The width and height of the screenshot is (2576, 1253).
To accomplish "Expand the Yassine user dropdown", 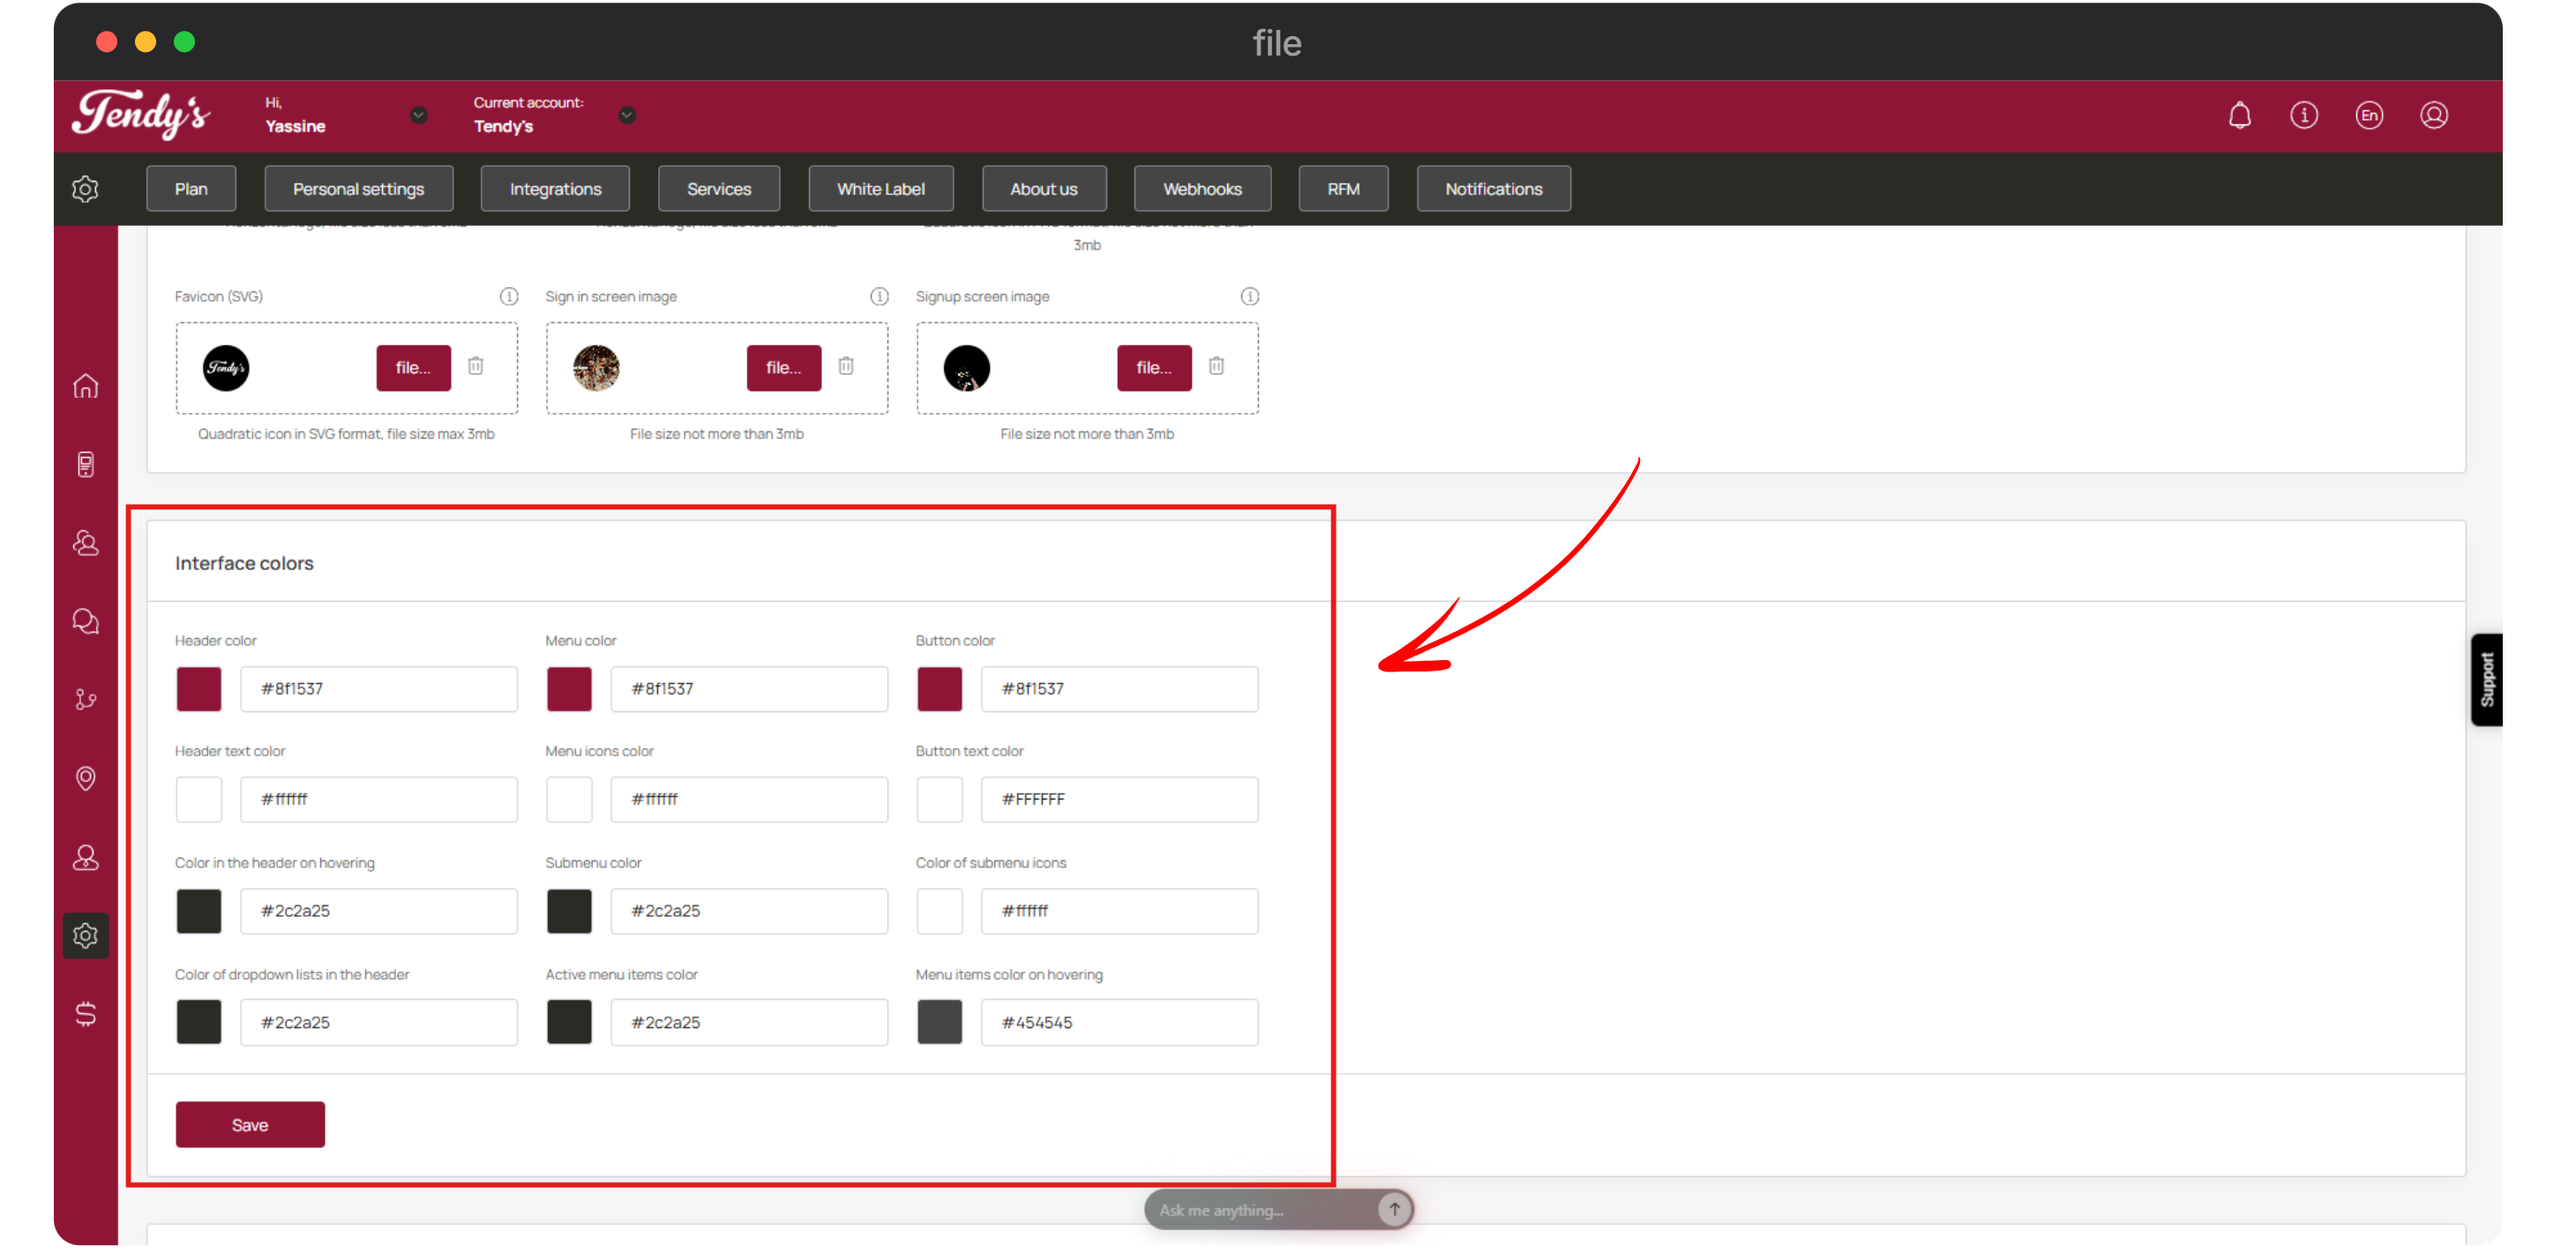I will (x=419, y=115).
